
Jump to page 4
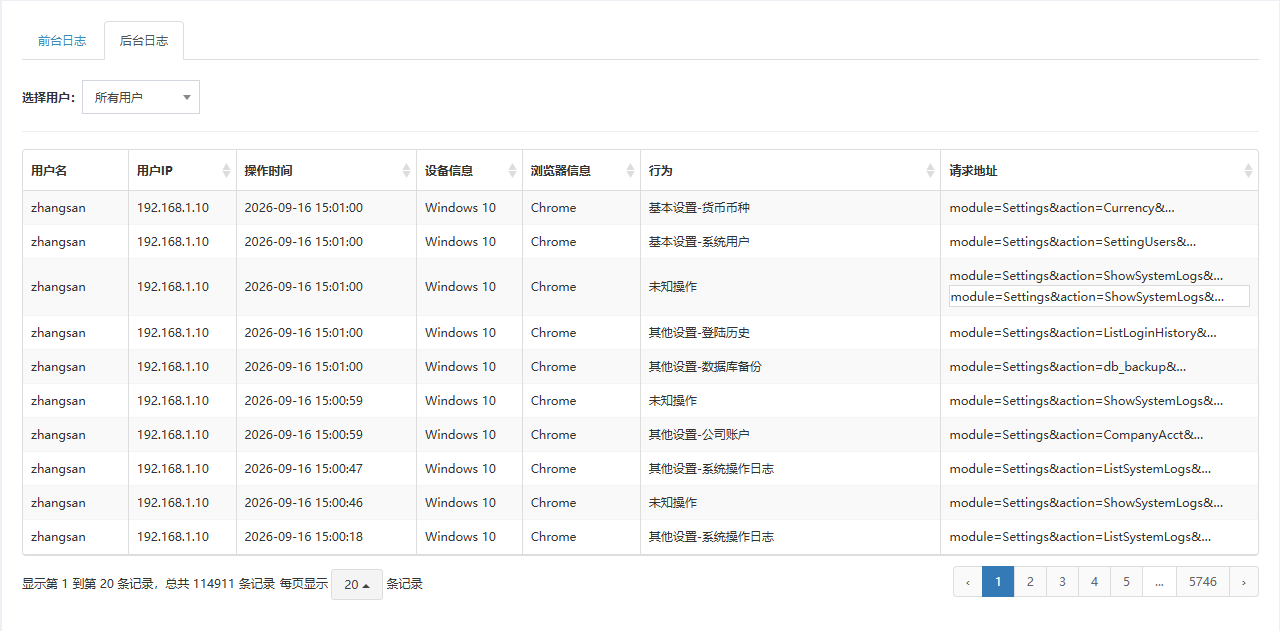tap(1094, 582)
